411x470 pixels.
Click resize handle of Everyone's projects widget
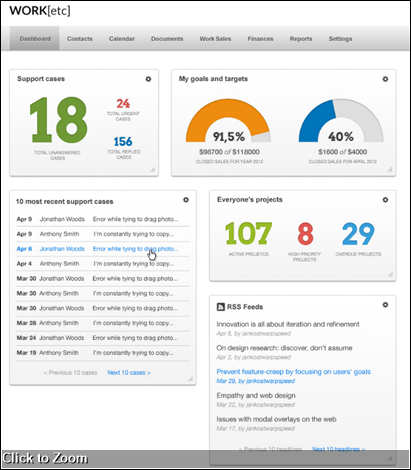click(390, 274)
